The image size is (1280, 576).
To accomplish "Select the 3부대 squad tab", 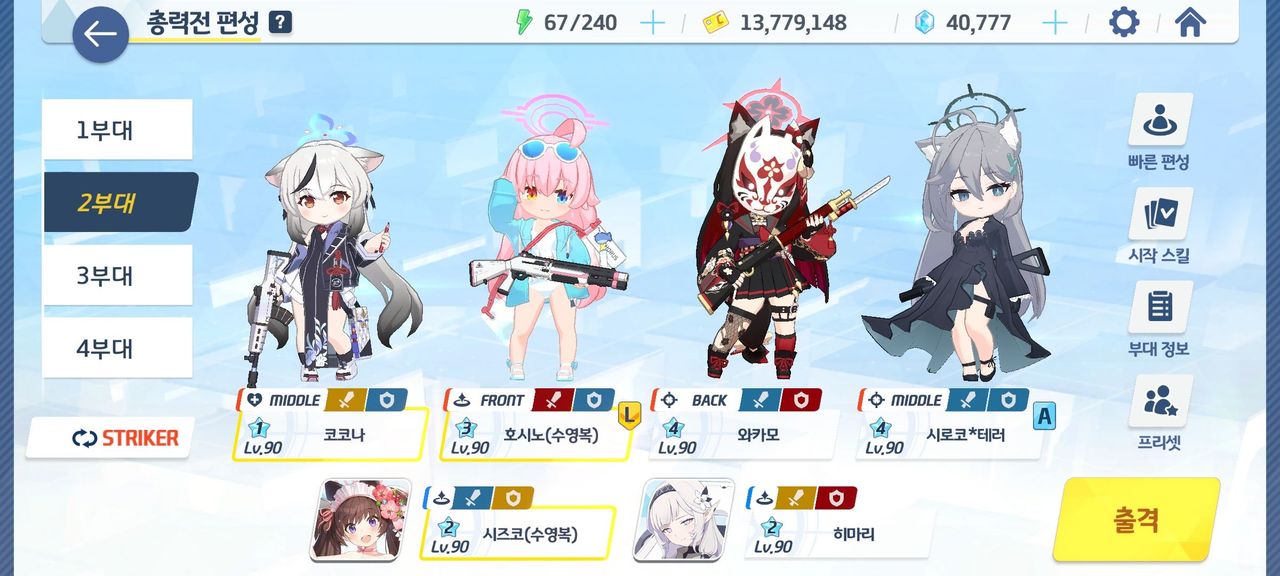I will coord(117,275).
